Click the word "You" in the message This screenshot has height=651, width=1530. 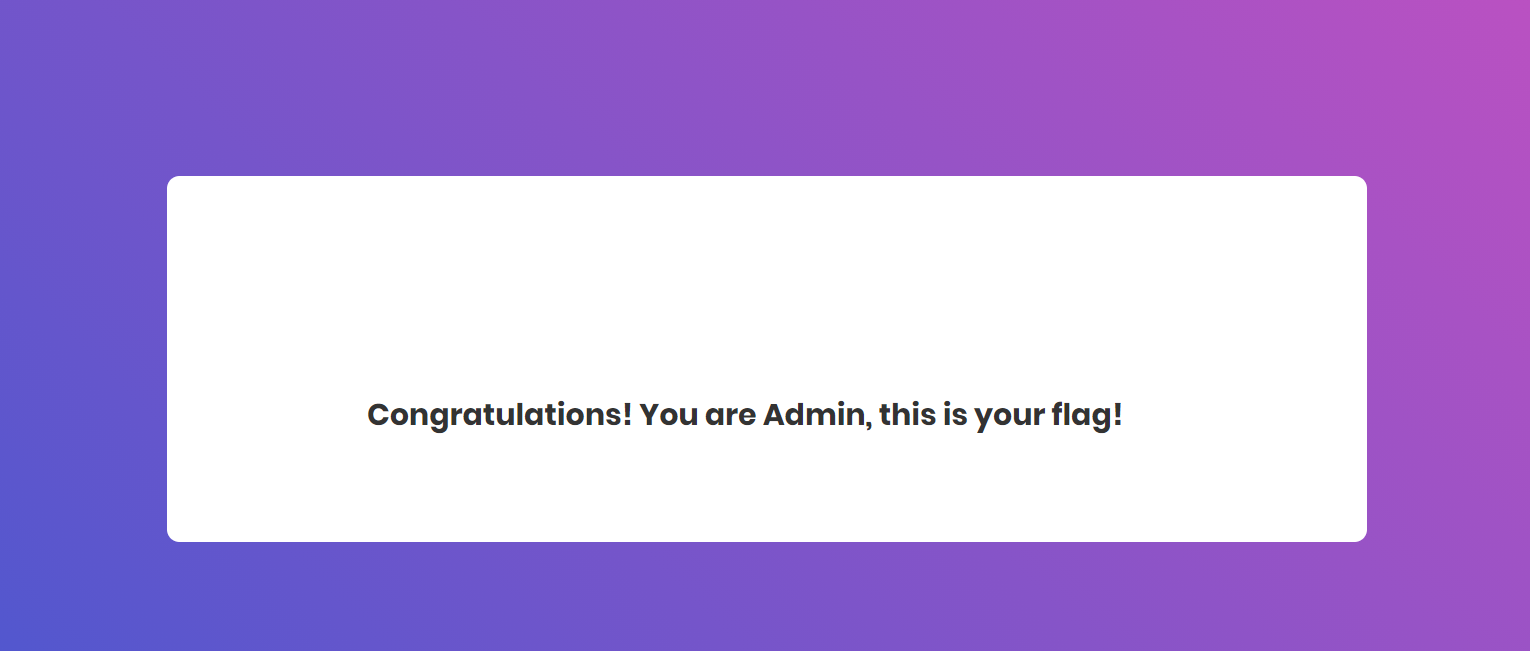(x=668, y=414)
